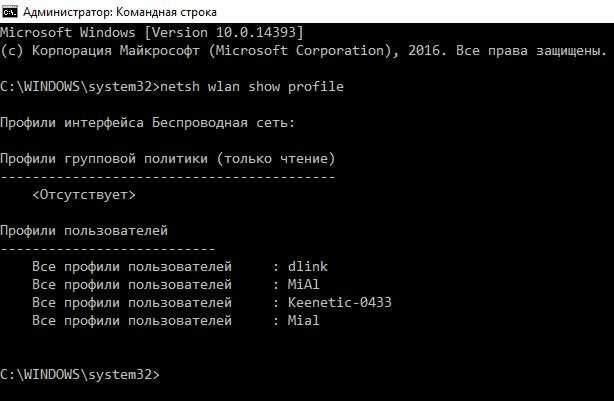
Task: Click the 'netsh wlan show profile' command text
Action: coord(252,87)
